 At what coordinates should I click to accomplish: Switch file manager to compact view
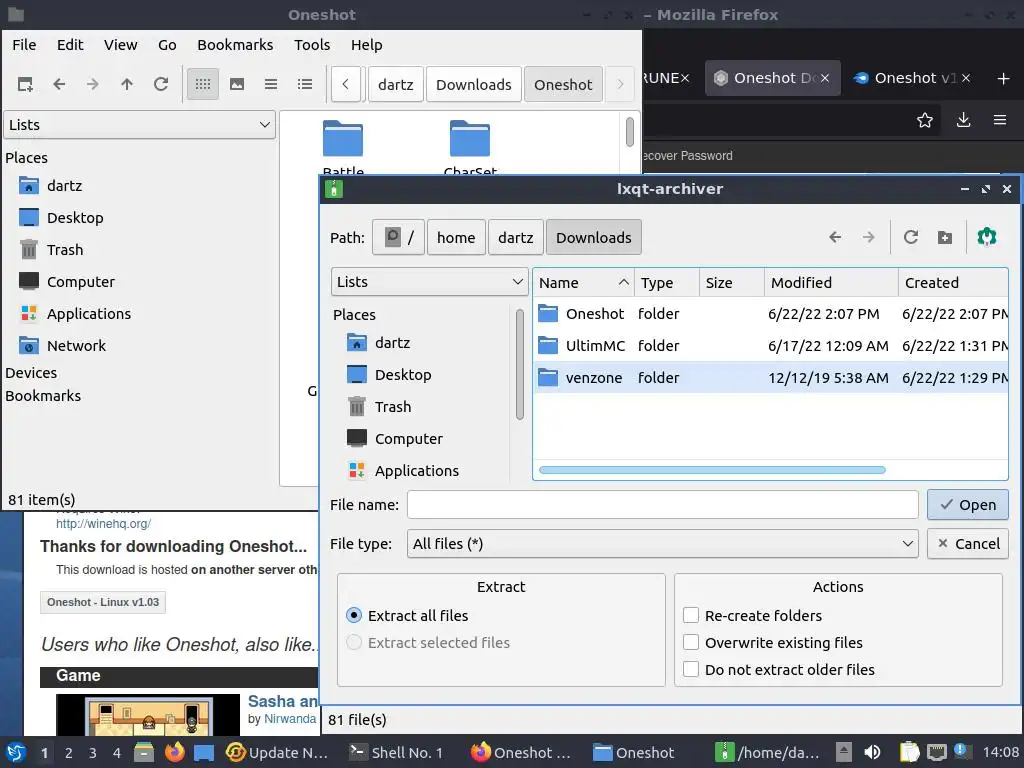pyautogui.click(x=271, y=84)
